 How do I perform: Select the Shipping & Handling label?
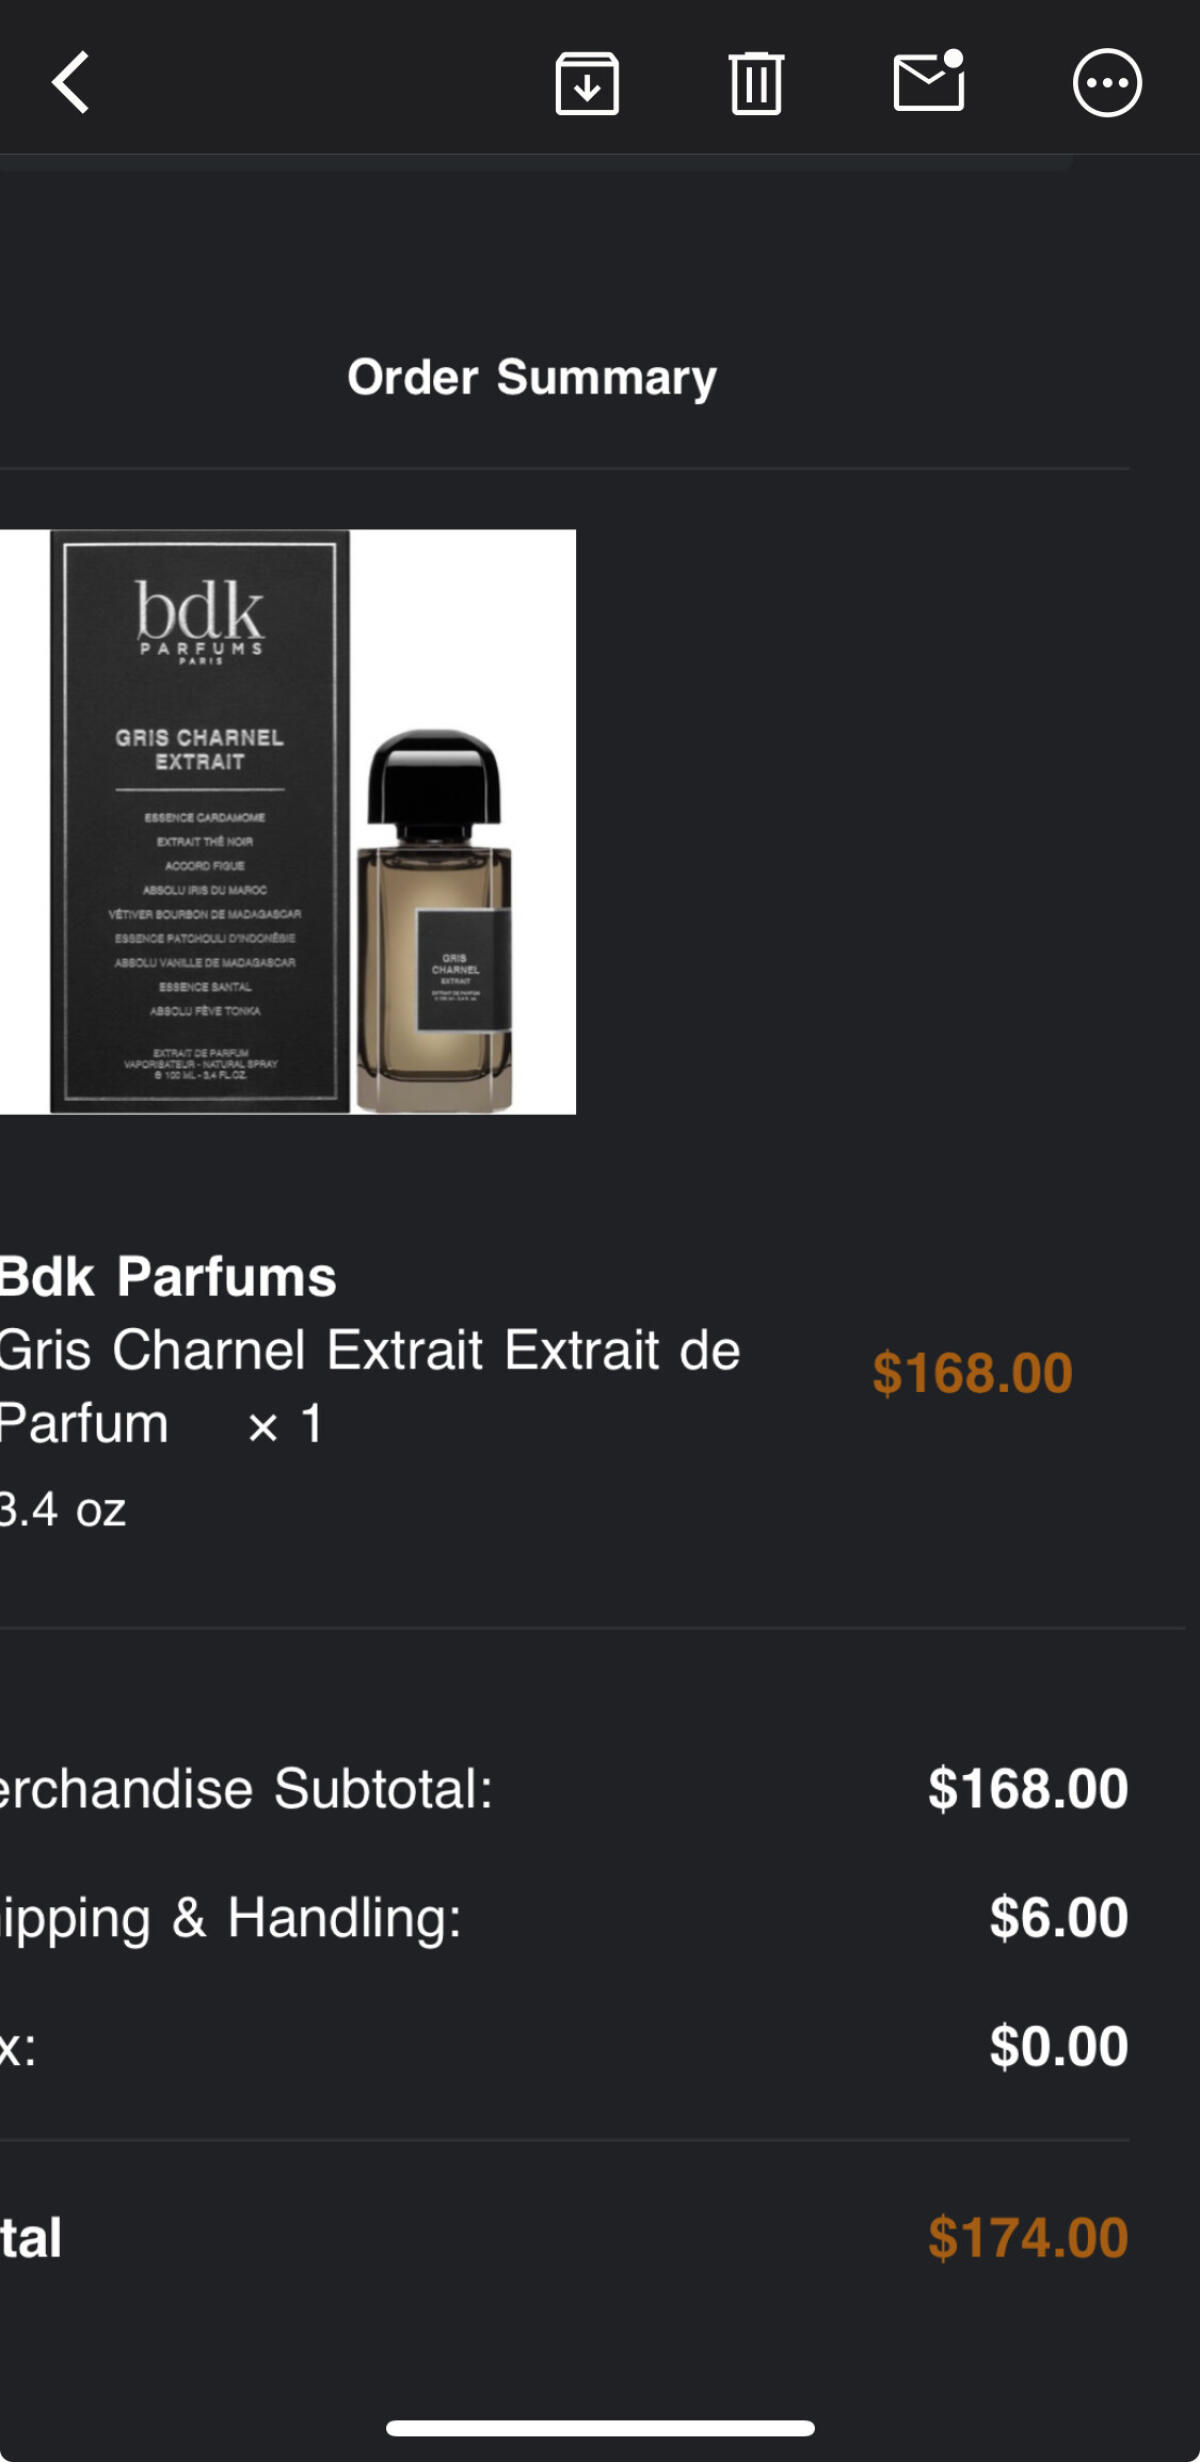231,1918
